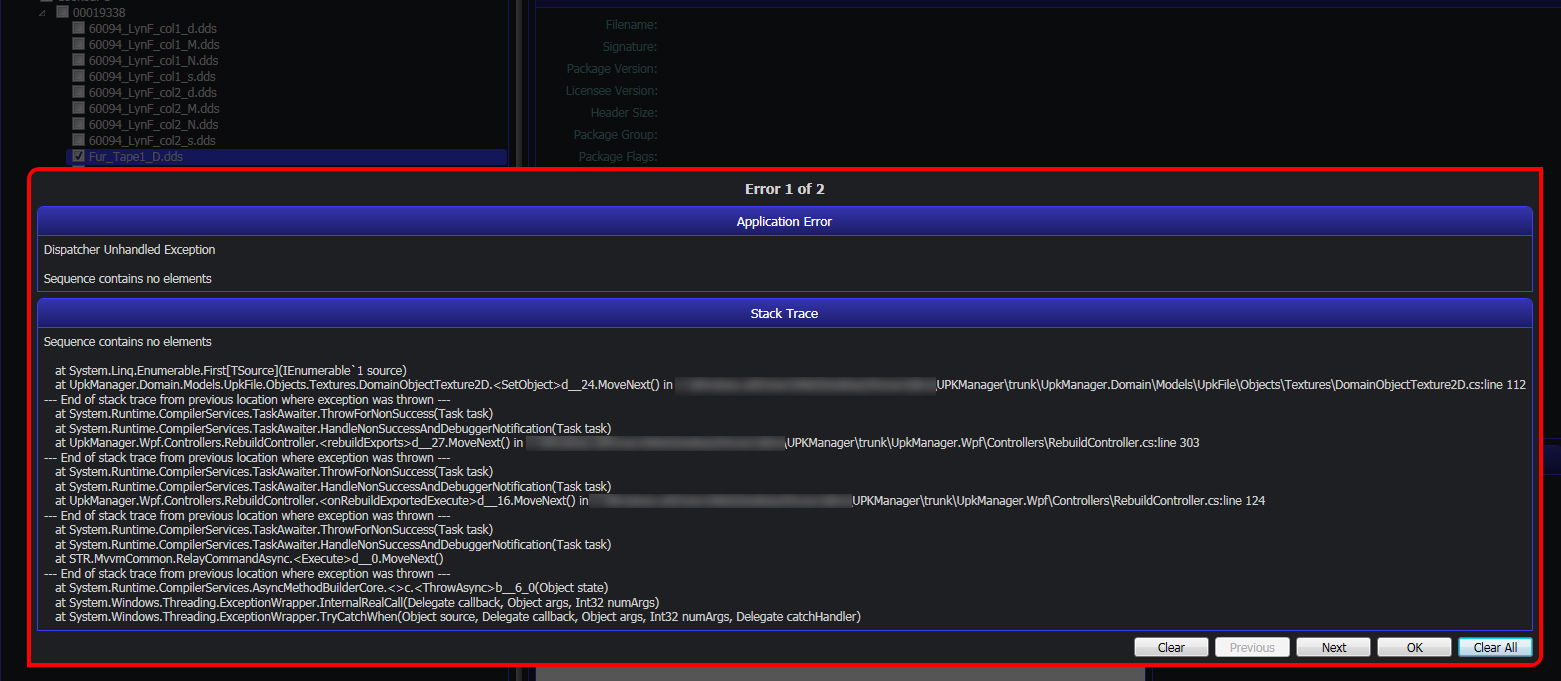Screen dimensions: 1561x681
Task: Click the Clear All button
Action: click(1495, 647)
